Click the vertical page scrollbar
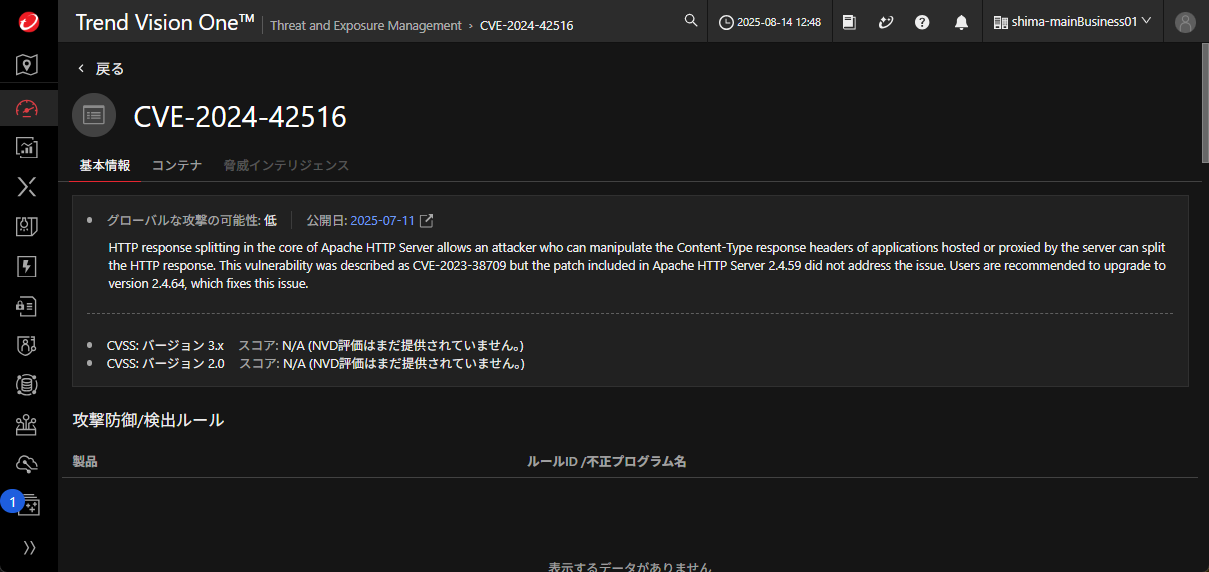The image size is (1209, 572). coord(1204,102)
